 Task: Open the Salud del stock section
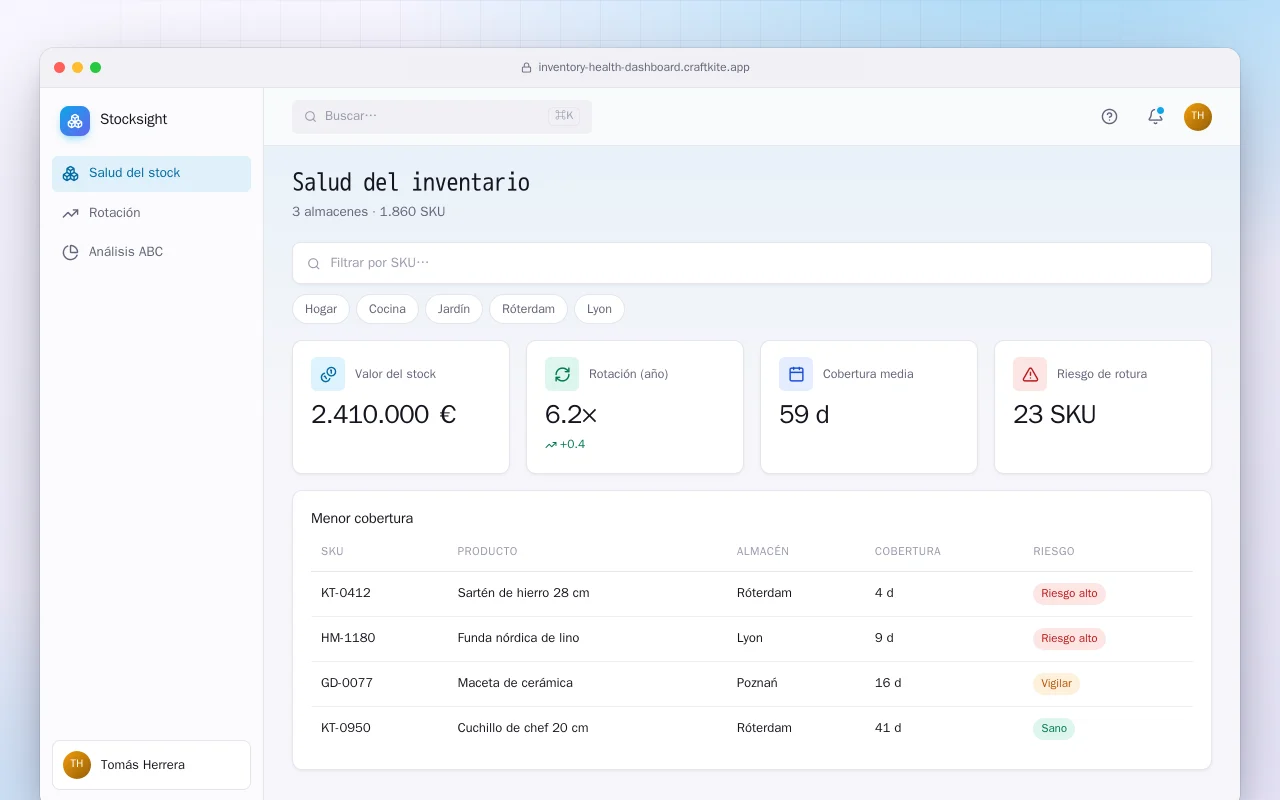(151, 173)
